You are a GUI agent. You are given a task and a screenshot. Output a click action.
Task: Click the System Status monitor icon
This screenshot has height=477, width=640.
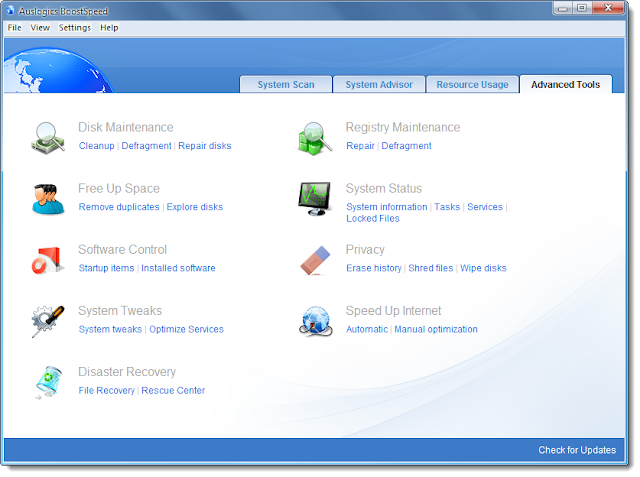pos(314,199)
